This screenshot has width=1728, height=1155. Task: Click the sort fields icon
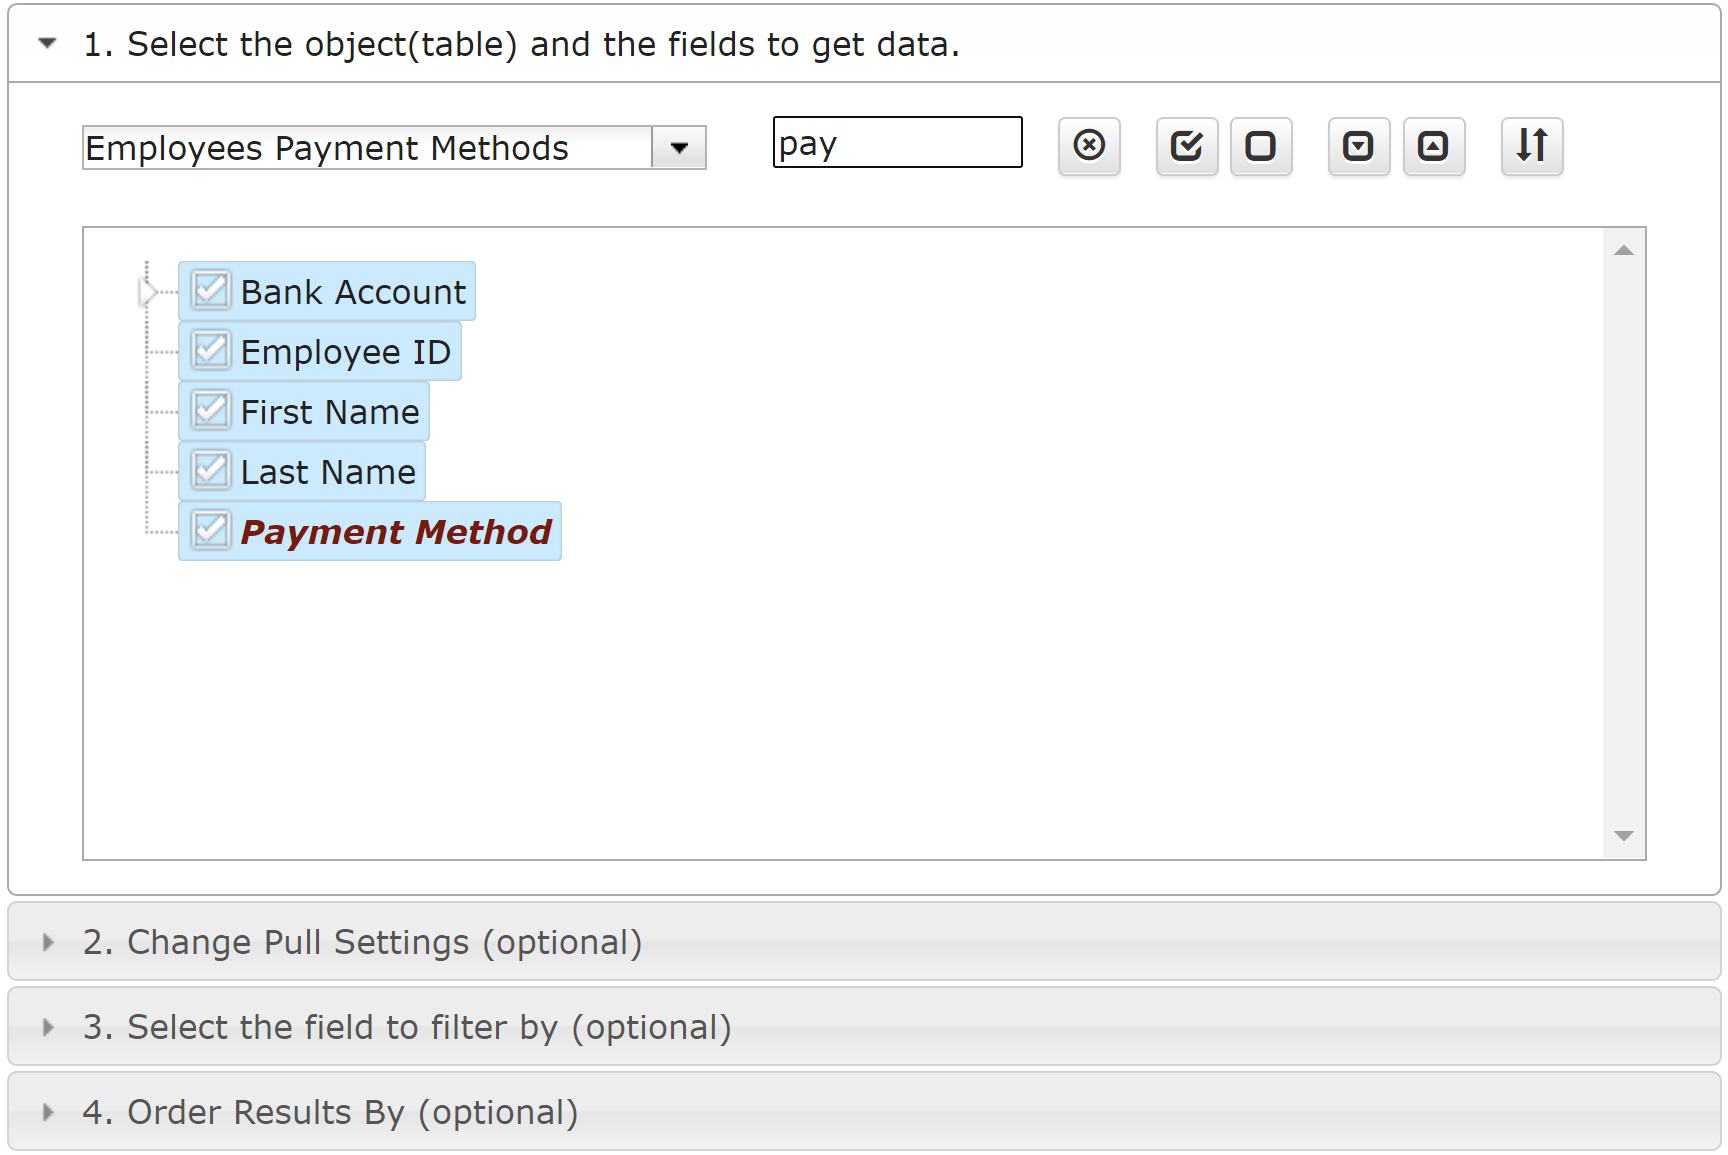1532,146
